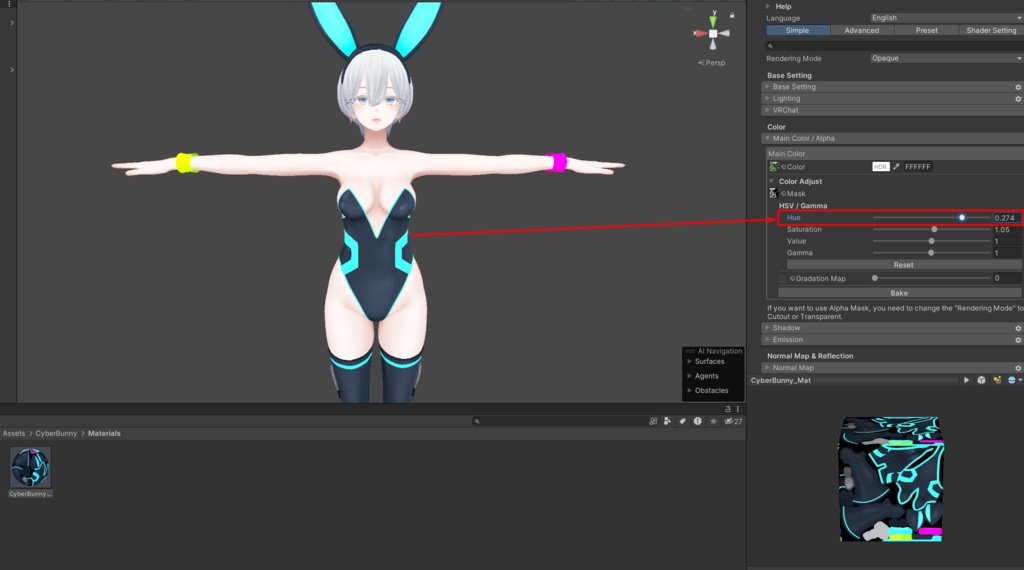
Task: Open the Project panel three-dot menu
Action: point(738,409)
